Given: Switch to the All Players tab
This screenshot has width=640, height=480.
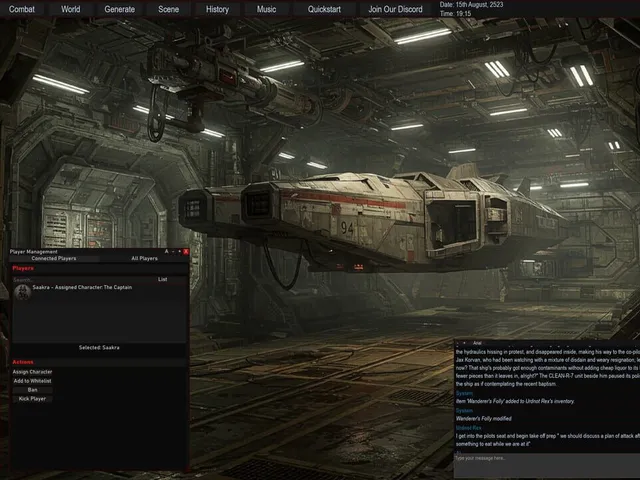Looking at the screenshot, I should [x=144, y=258].
